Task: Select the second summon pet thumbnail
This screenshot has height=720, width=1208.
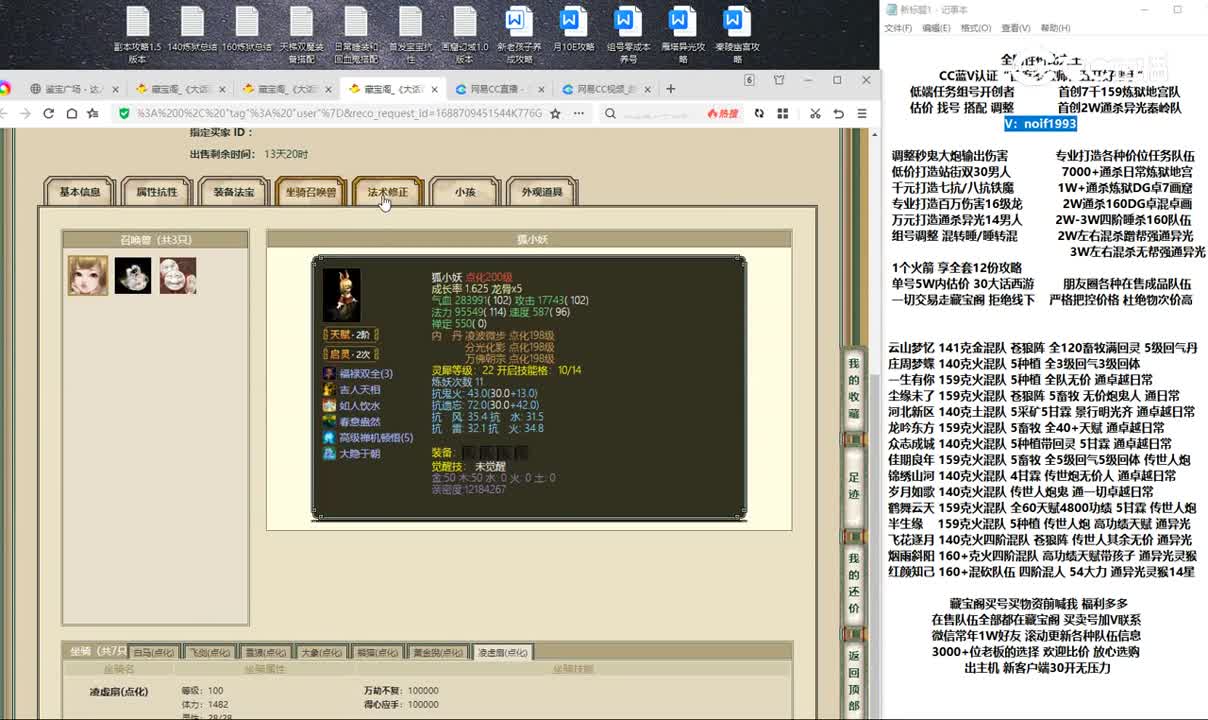Action: 133,275
